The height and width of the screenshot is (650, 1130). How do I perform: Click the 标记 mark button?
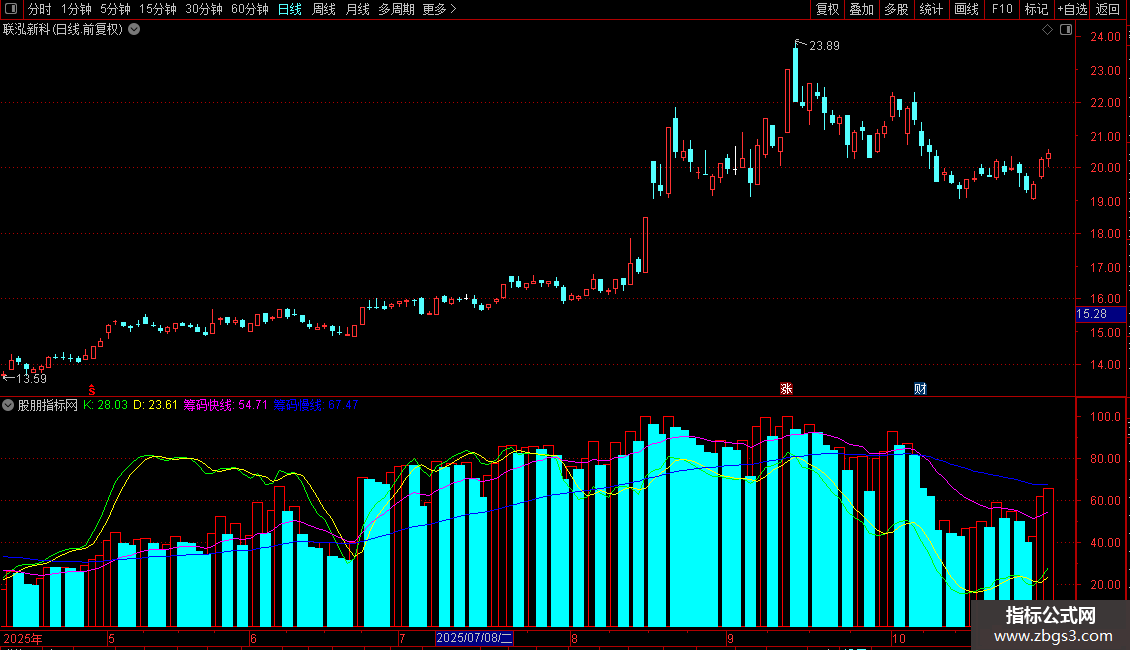coord(1036,9)
